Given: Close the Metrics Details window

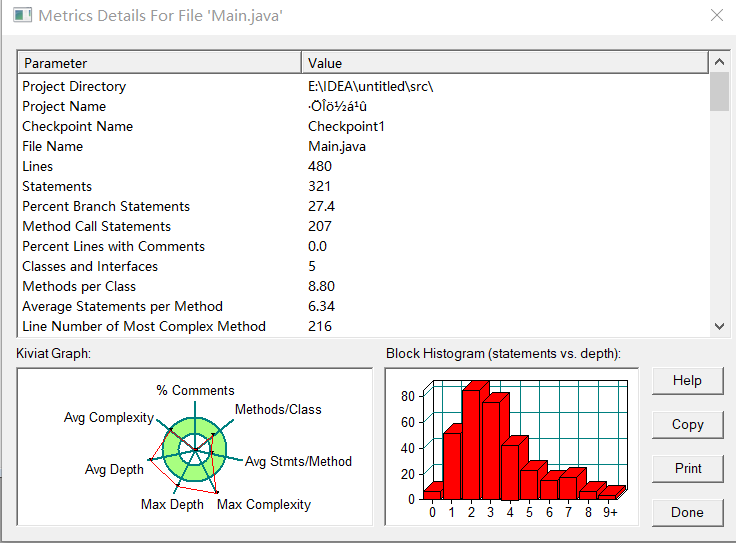Looking at the screenshot, I should pyautogui.click(x=717, y=15).
